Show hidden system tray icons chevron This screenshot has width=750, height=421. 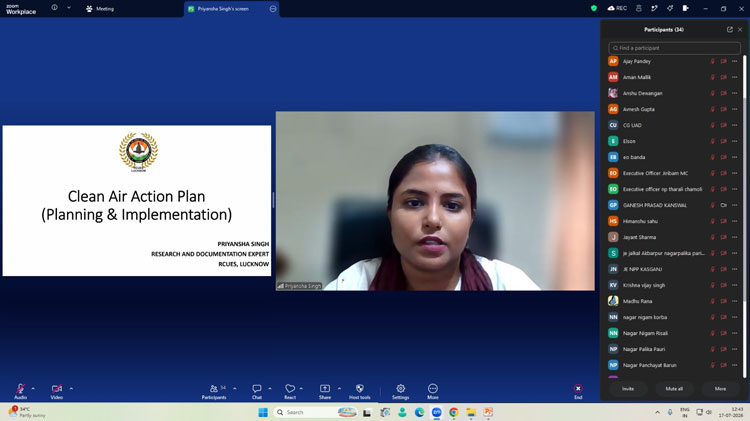(657, 412)
